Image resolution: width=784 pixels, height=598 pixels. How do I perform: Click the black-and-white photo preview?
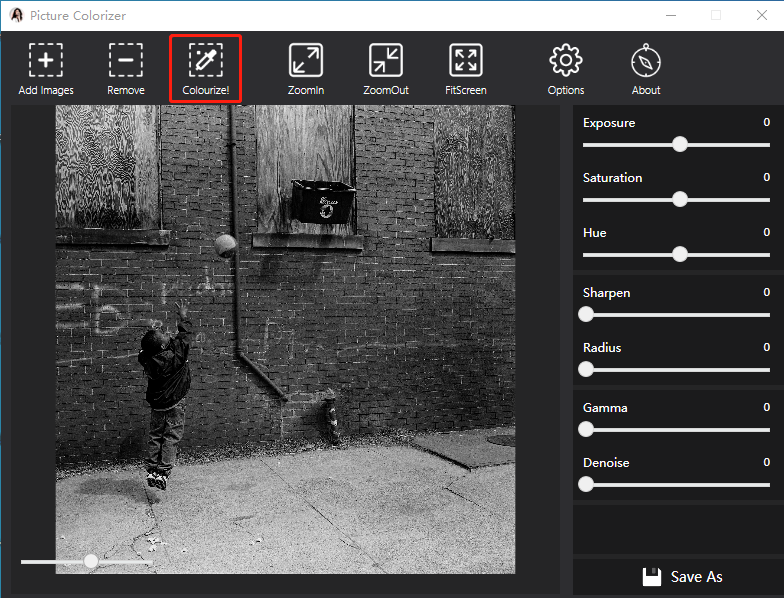coord(285,339)
